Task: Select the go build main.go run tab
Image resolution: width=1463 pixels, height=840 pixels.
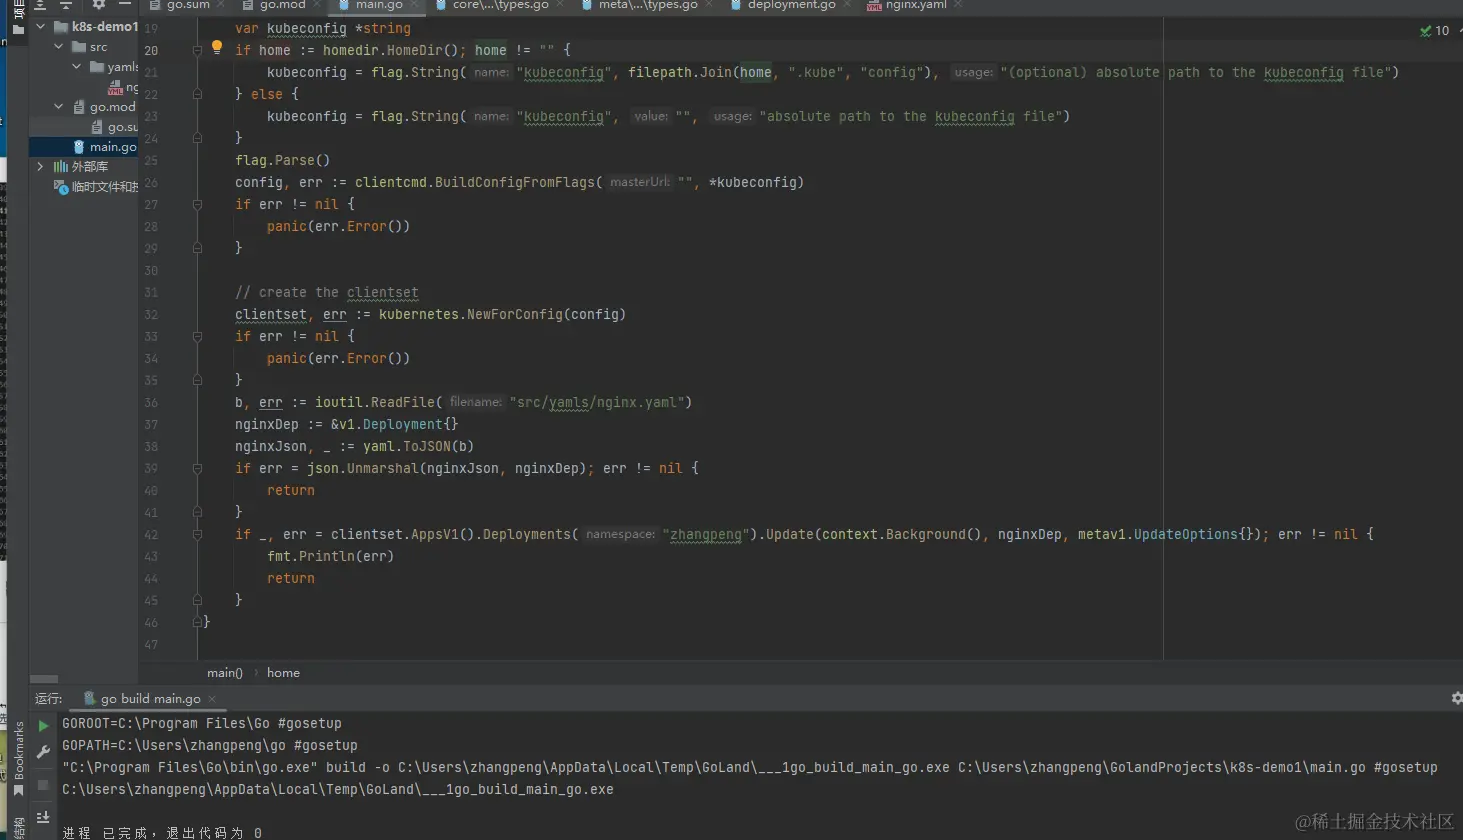Action: click(150, 699)
